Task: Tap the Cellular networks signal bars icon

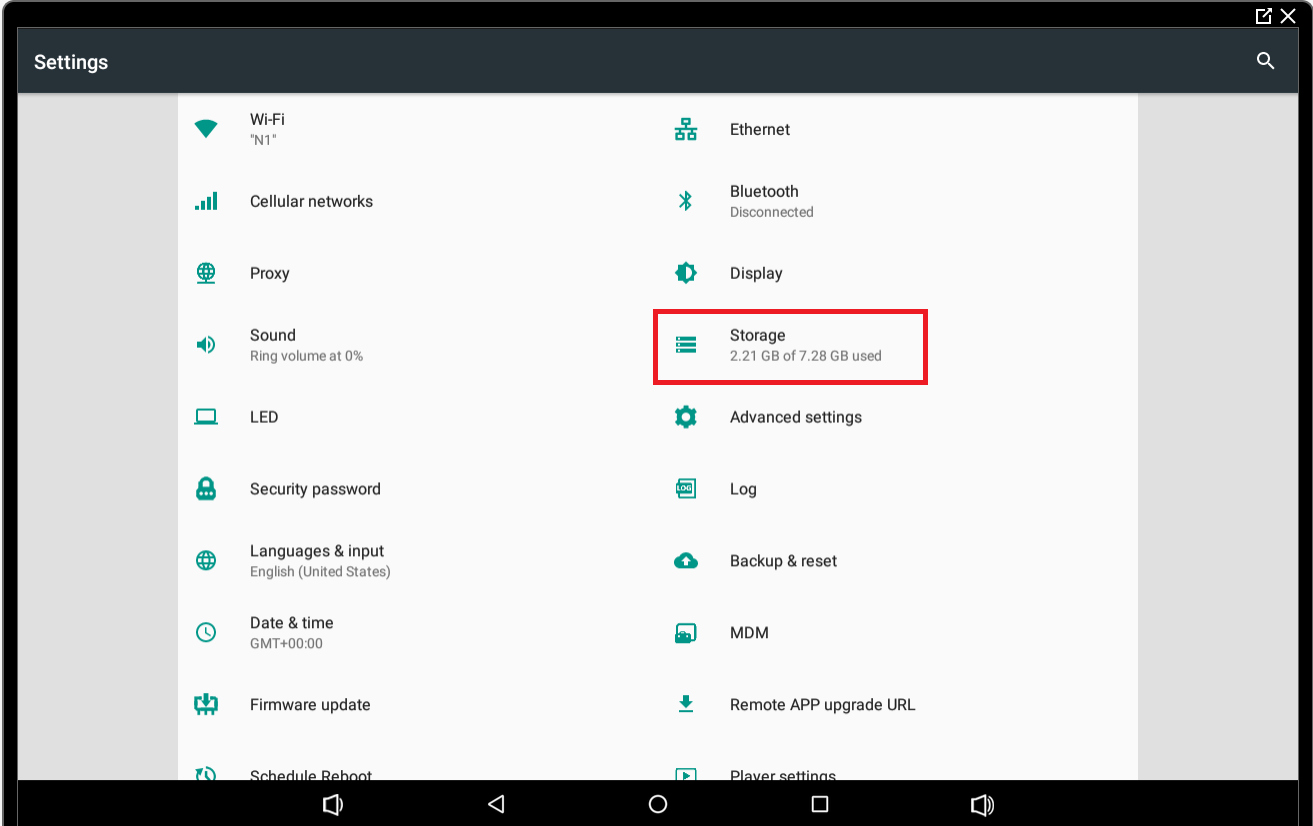Action: (x=206, y=201)
